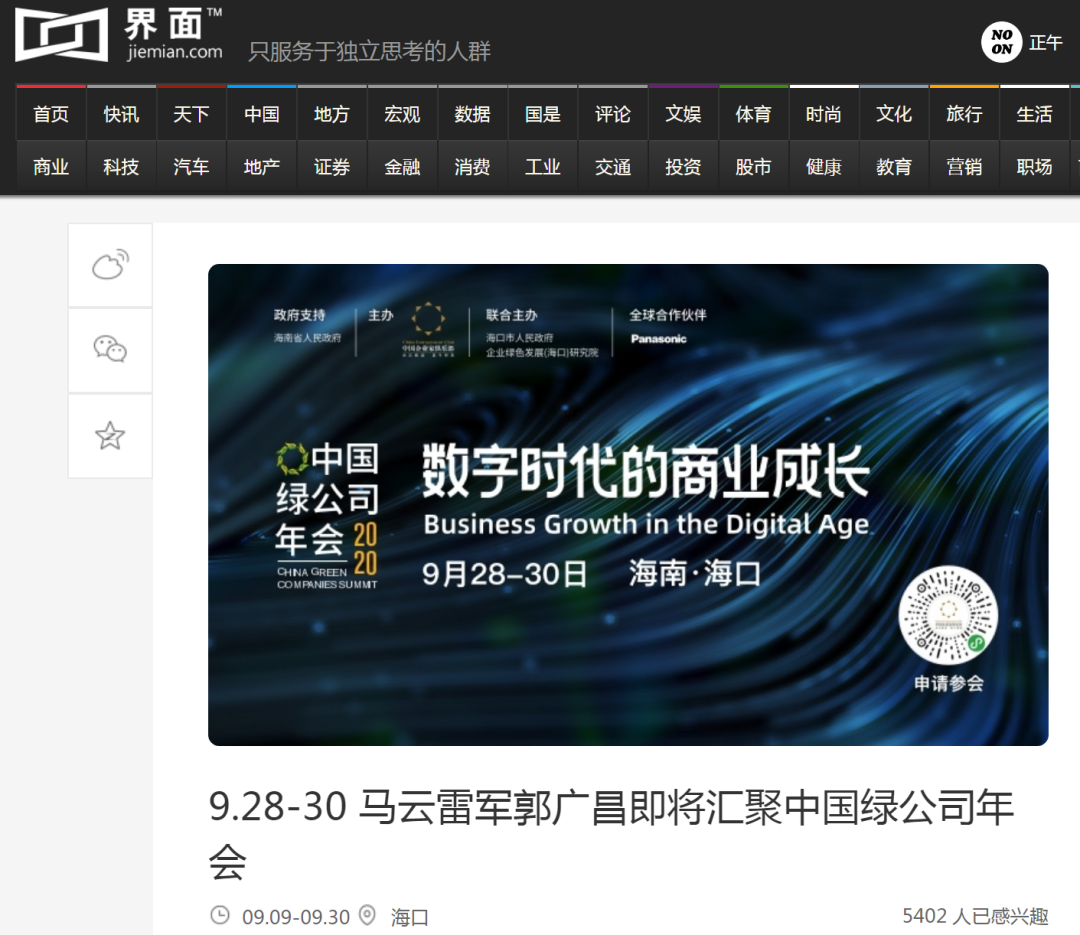Select the 体育 navigation item
The height and width of the screenshot is (935, 1080).
tap(754, 114)
